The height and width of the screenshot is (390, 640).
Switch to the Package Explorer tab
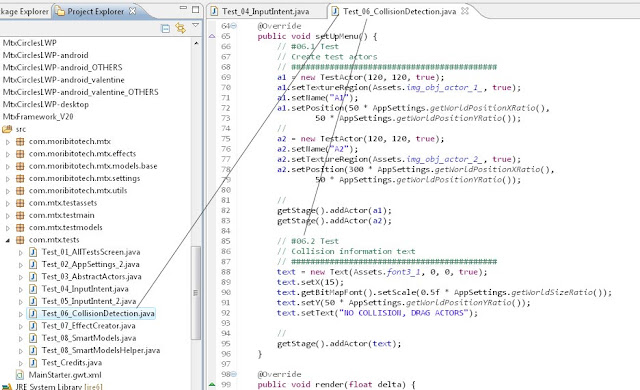click(x=24, y=11)
